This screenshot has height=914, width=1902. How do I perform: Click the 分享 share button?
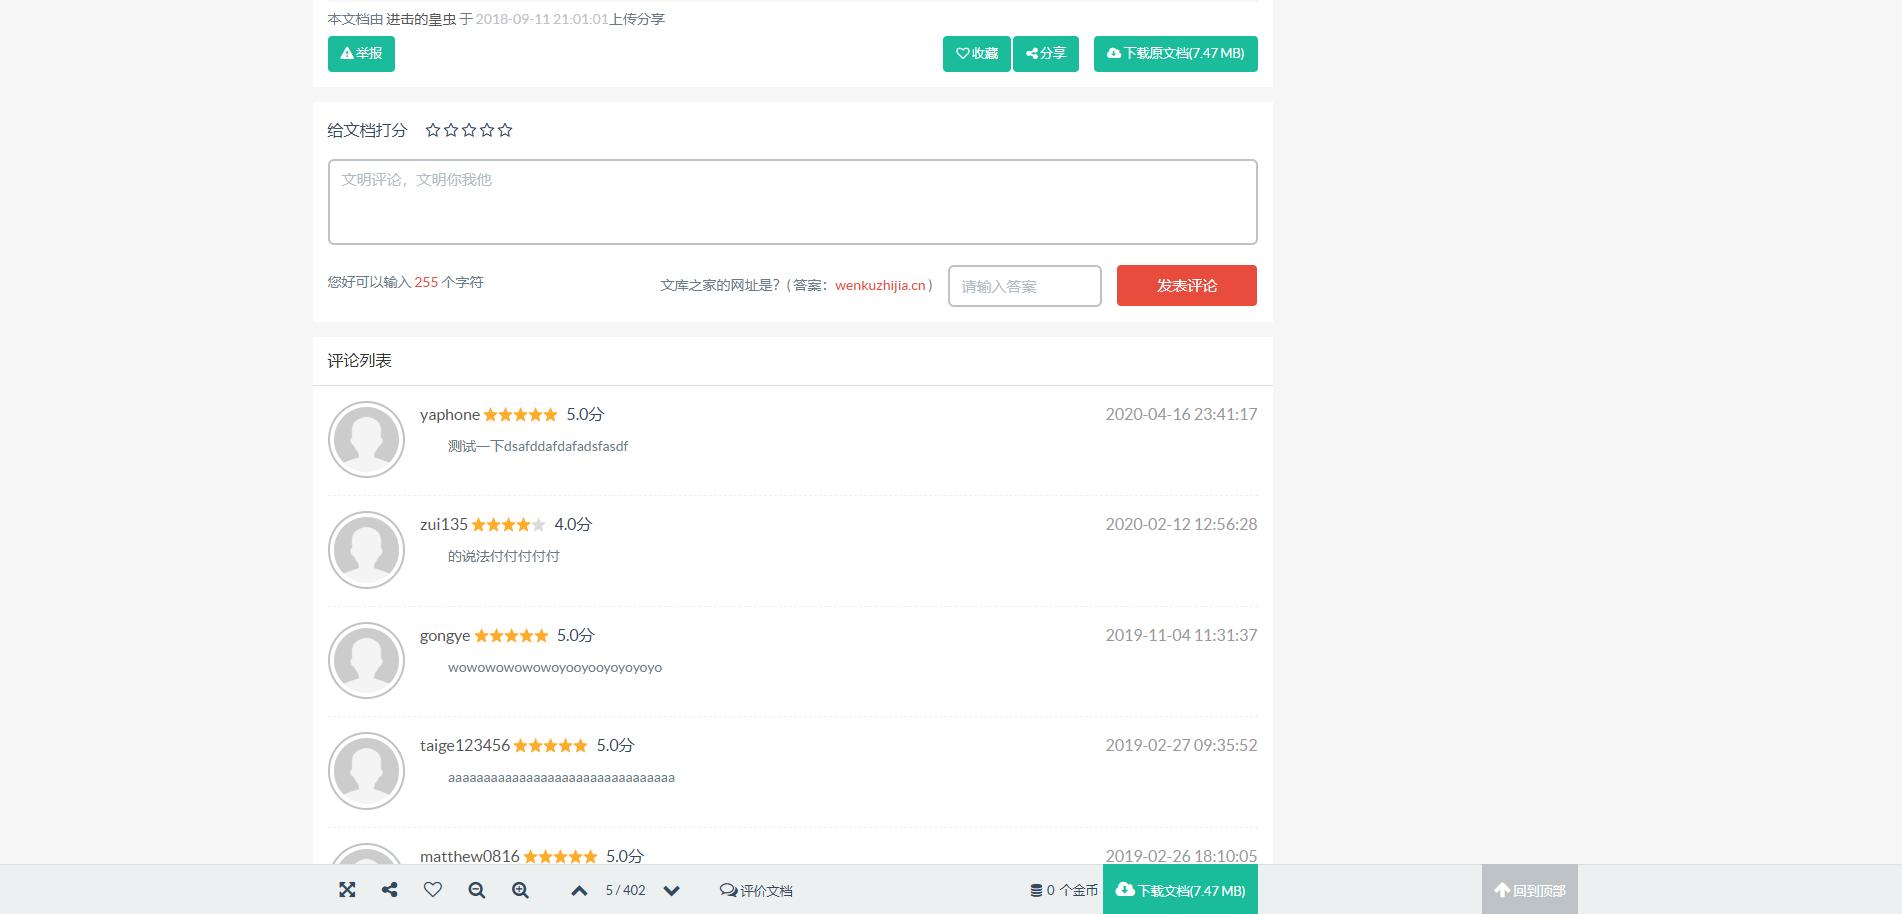1046,54
